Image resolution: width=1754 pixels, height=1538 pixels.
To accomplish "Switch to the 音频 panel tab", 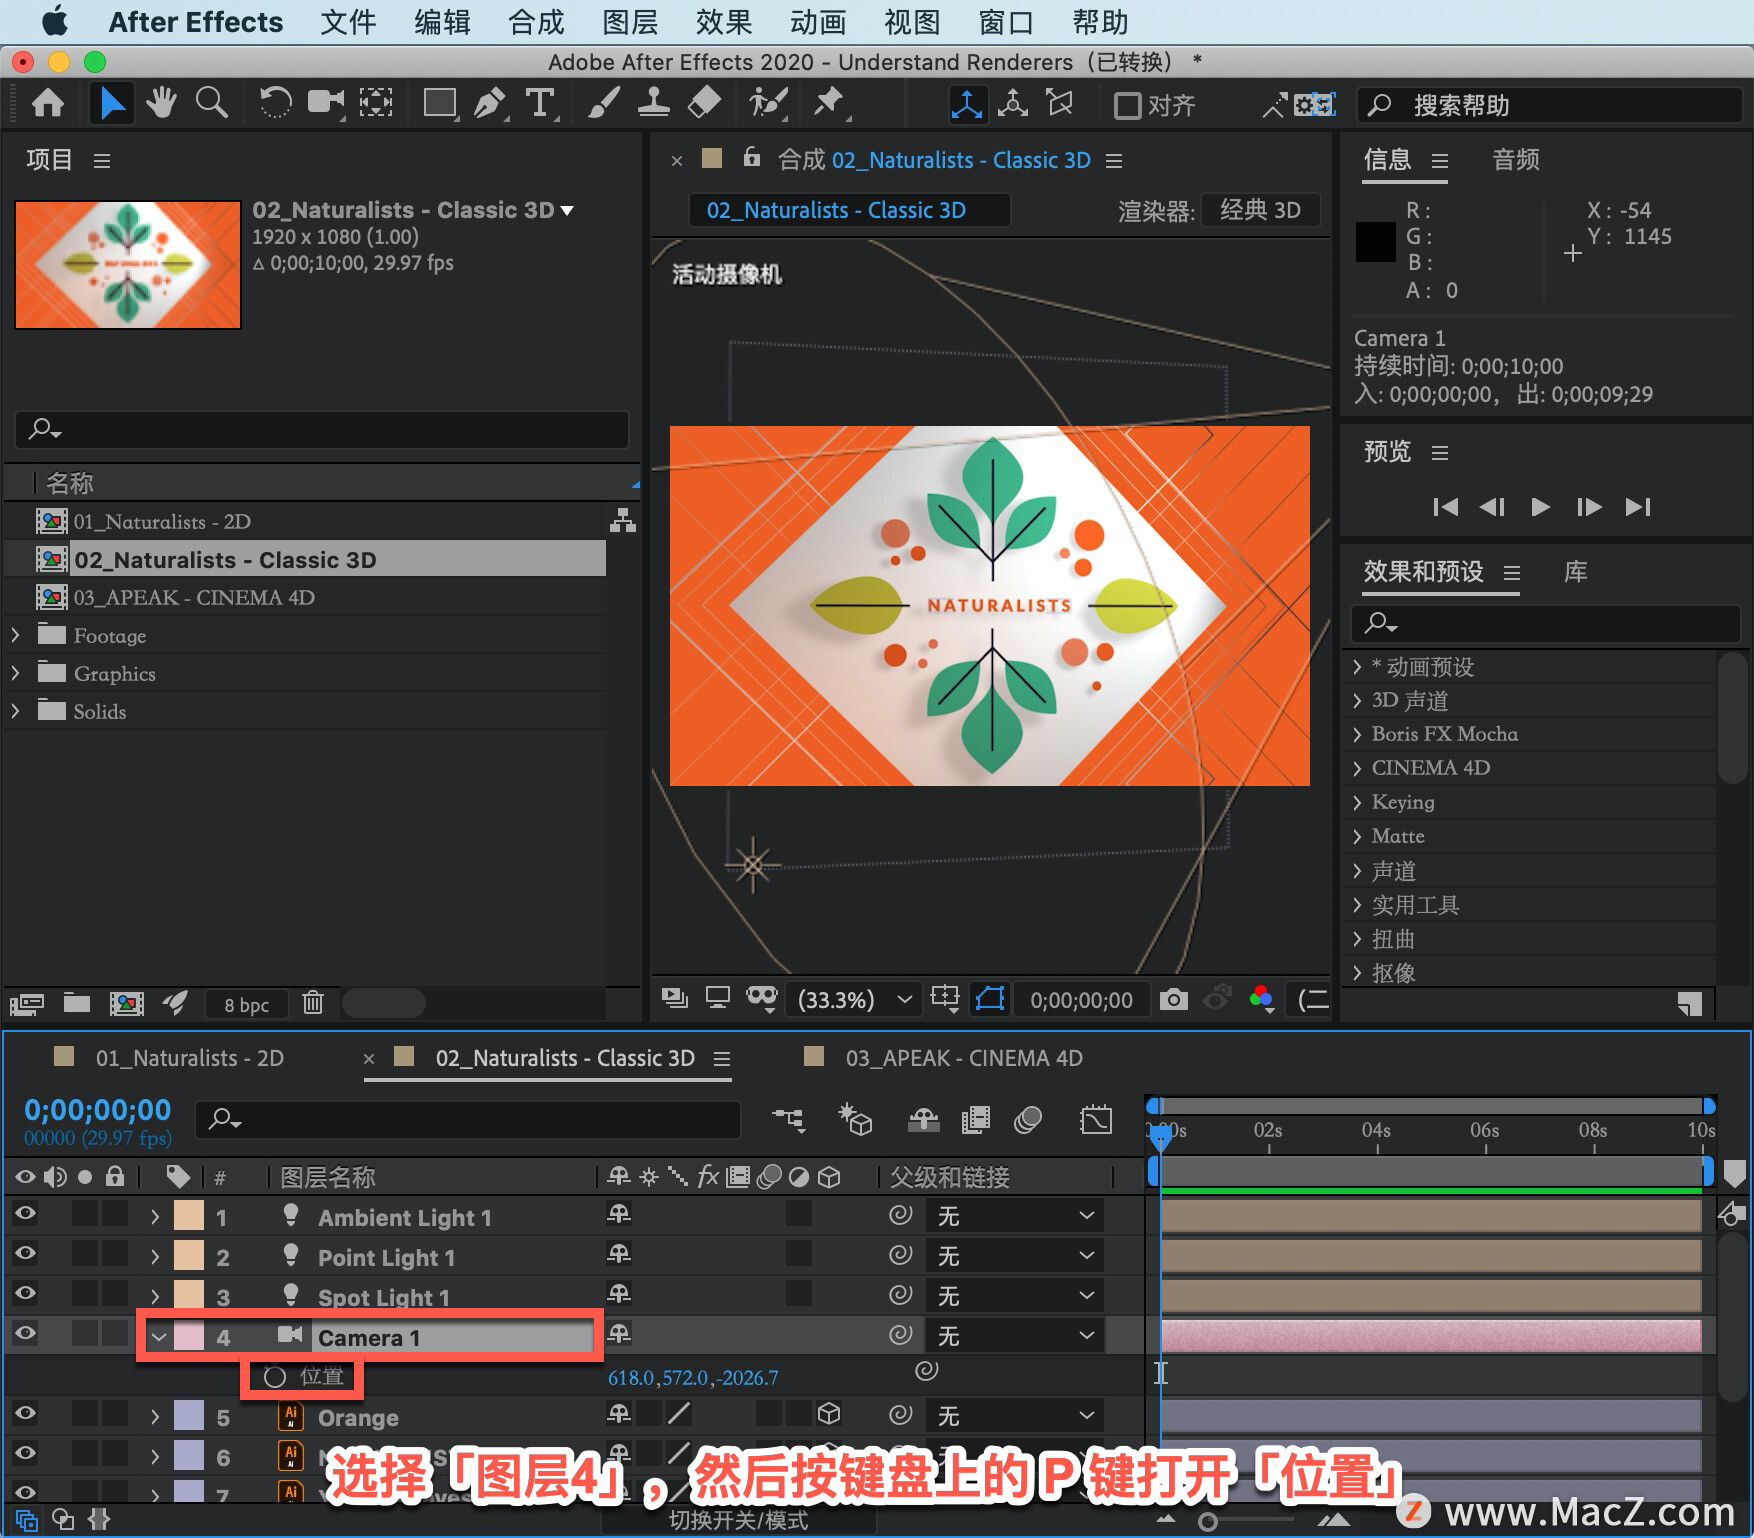I will point(1516,159).
